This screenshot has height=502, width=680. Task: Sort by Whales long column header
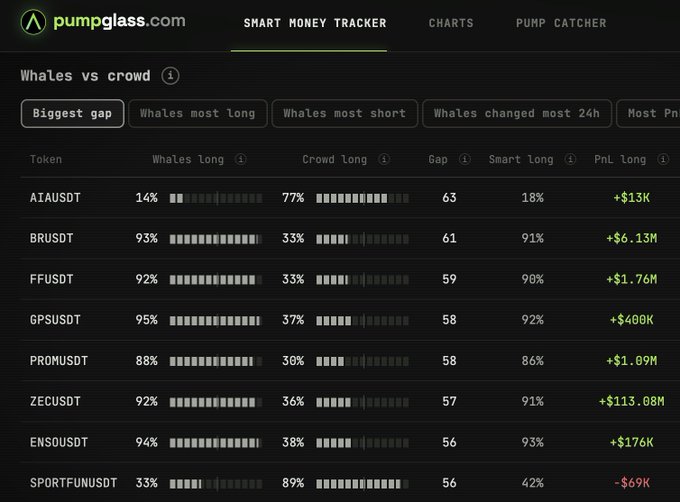[x=188, y=160]
